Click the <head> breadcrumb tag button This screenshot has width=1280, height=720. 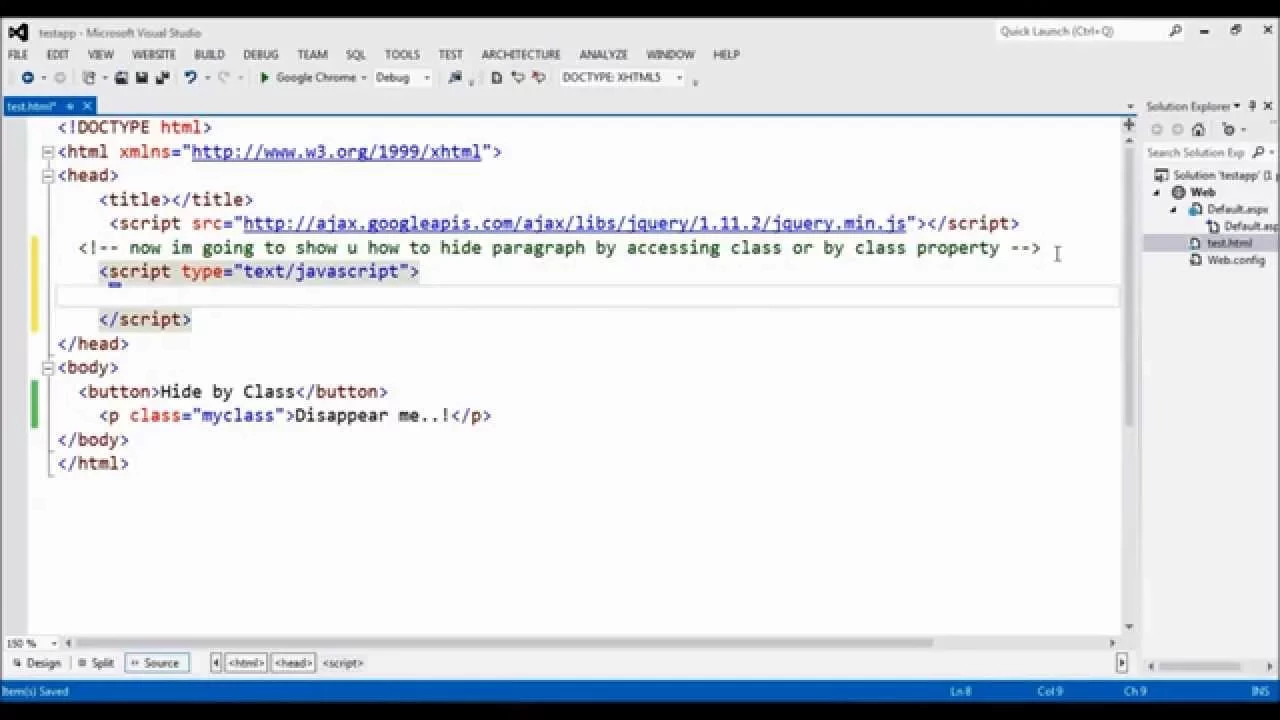click(293, 663)
